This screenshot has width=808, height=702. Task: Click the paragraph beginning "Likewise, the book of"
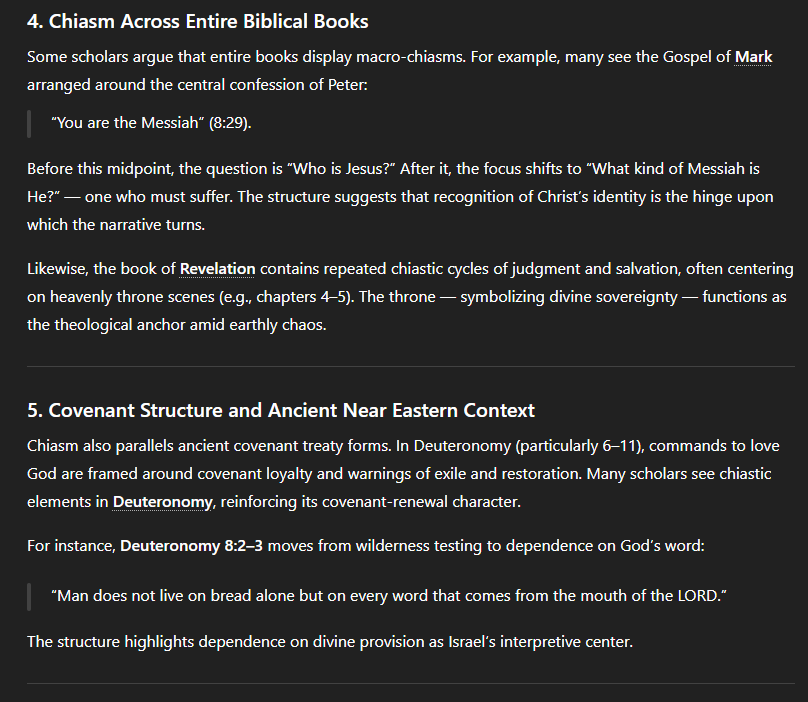tap(400, 297)
